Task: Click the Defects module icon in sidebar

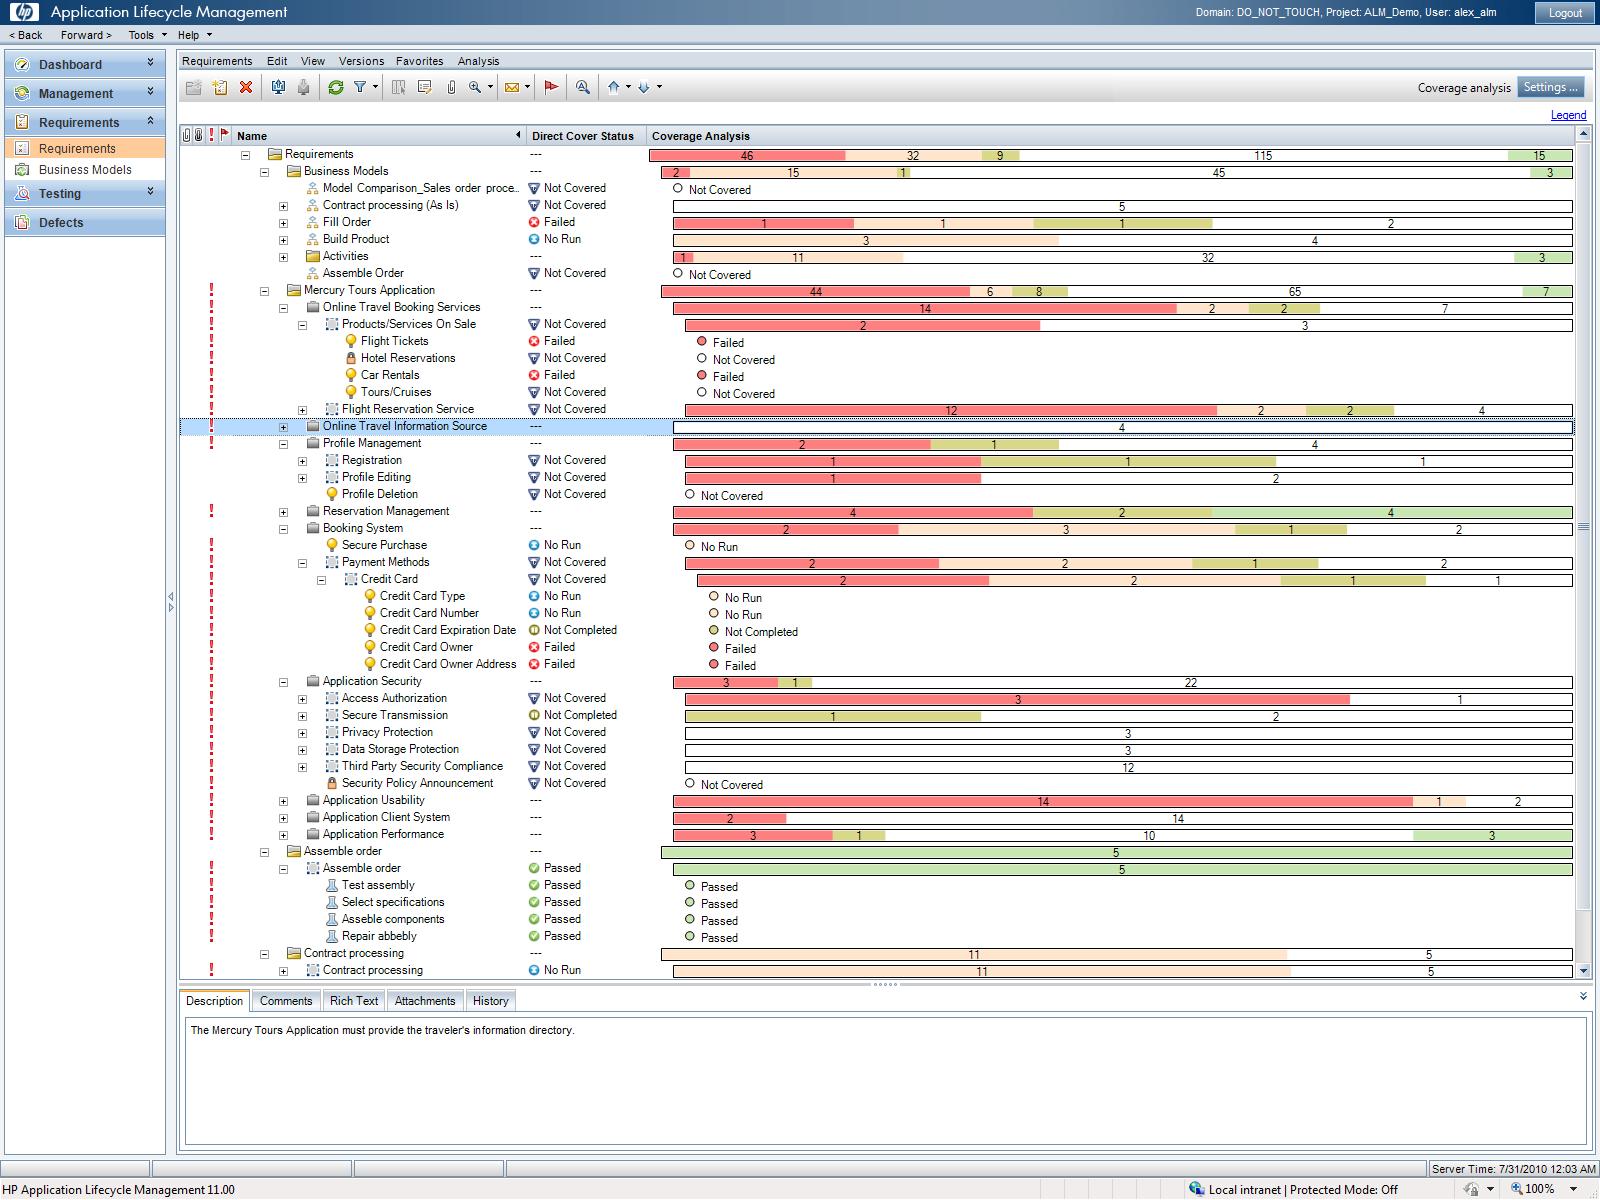Action: coord(23,222)
